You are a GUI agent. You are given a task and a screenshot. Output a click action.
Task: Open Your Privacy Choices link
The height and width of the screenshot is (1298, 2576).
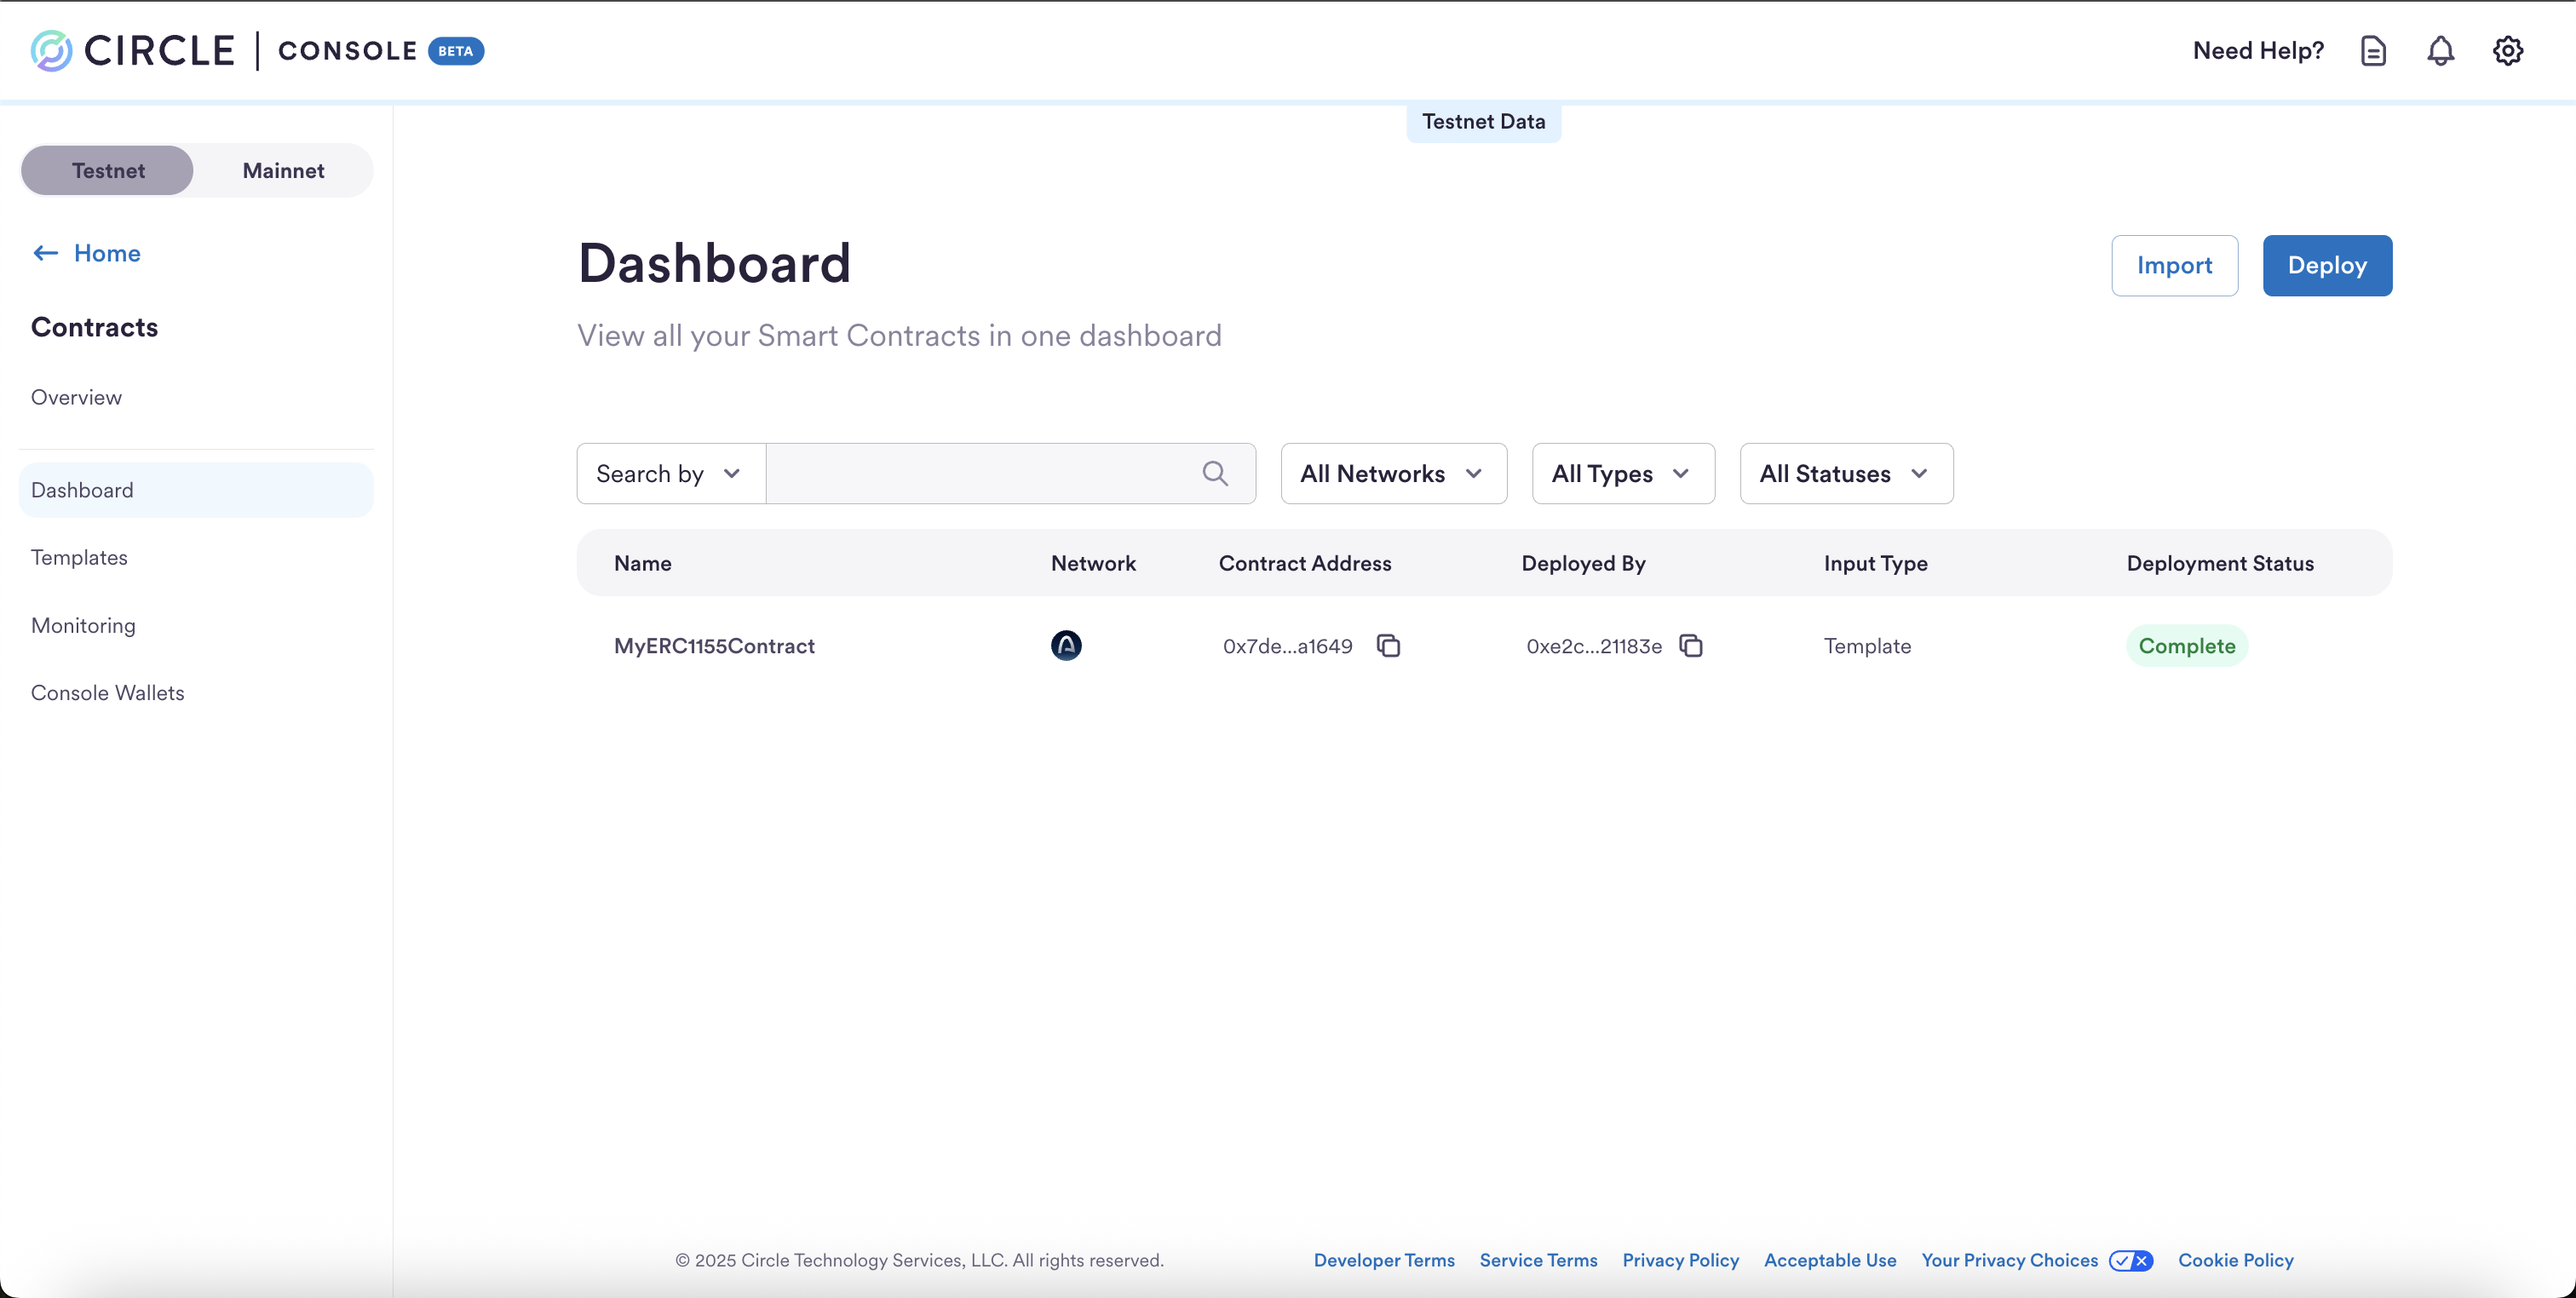(2009, 1260)
